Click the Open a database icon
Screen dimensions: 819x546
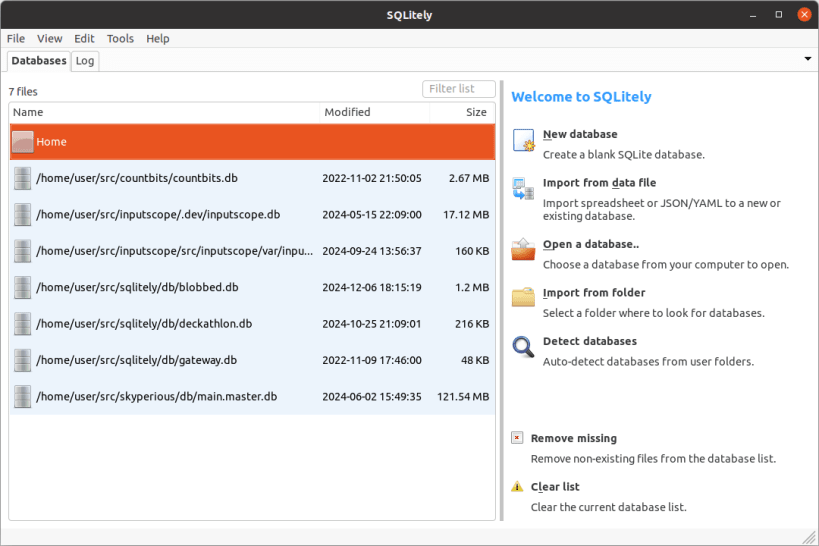click(x=523, y=249)
